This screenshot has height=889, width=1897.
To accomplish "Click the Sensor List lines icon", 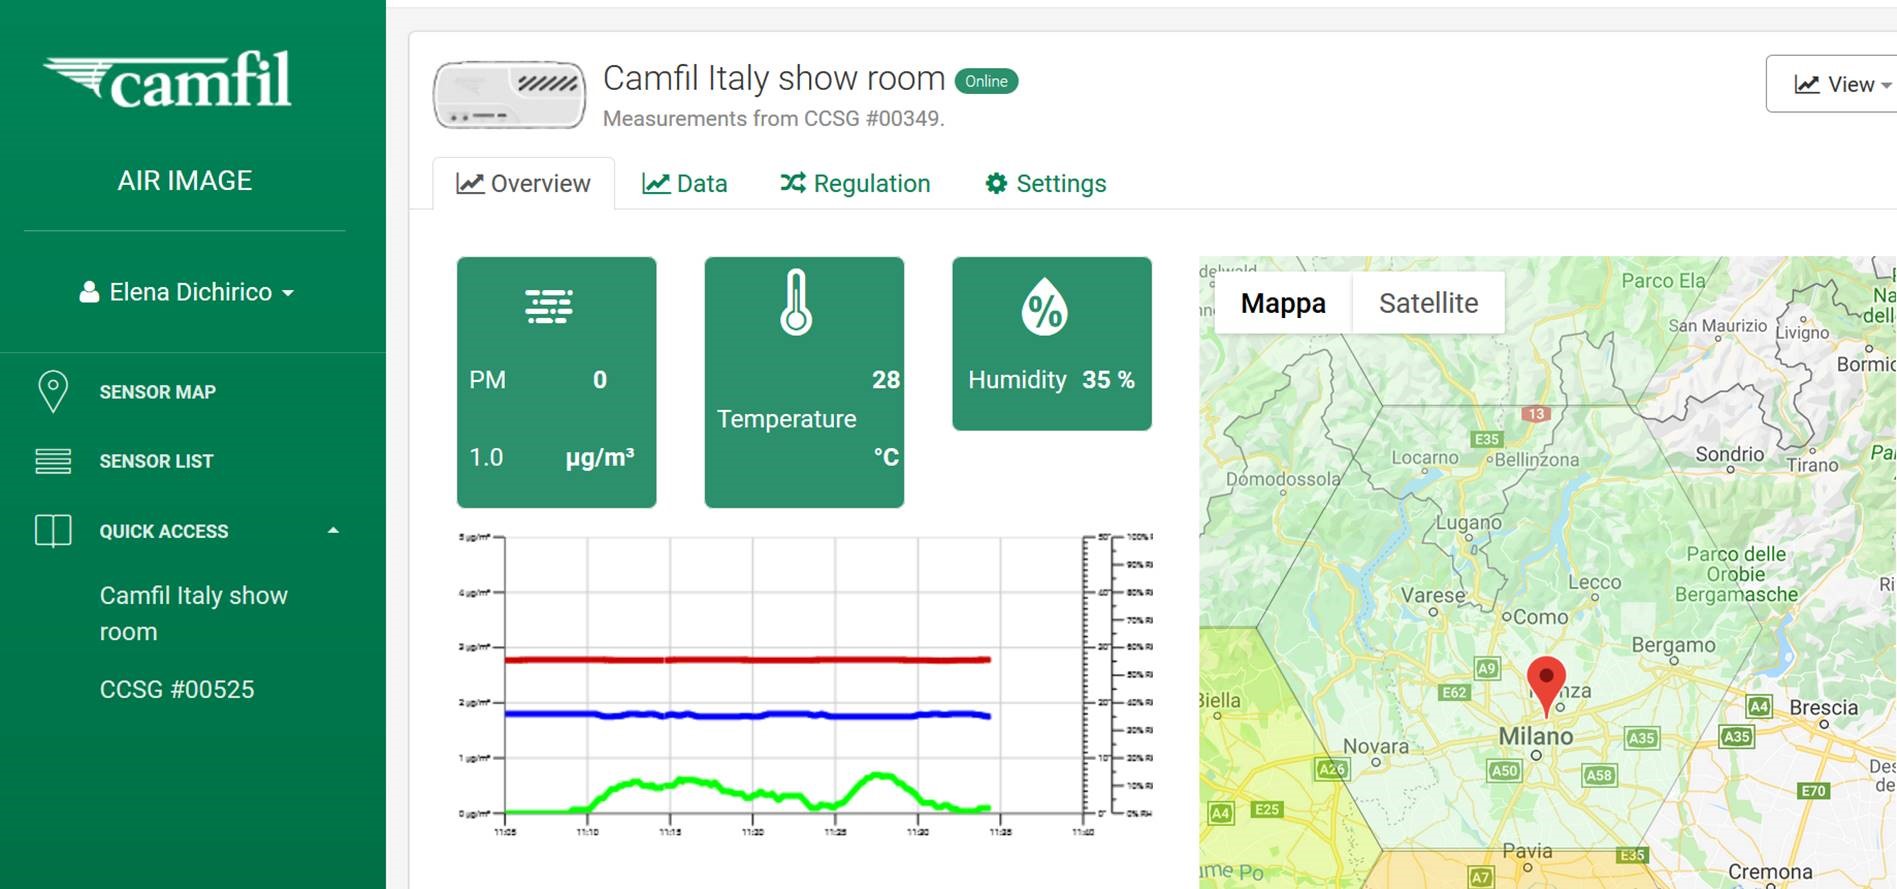I will (52, 461).
